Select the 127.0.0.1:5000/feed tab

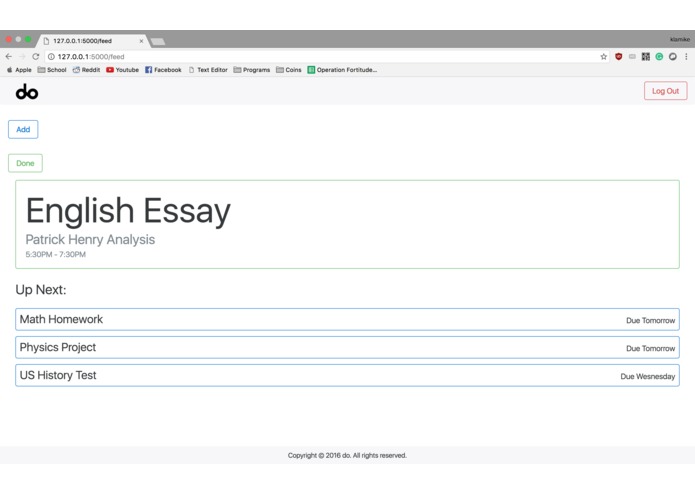(92, 41)
